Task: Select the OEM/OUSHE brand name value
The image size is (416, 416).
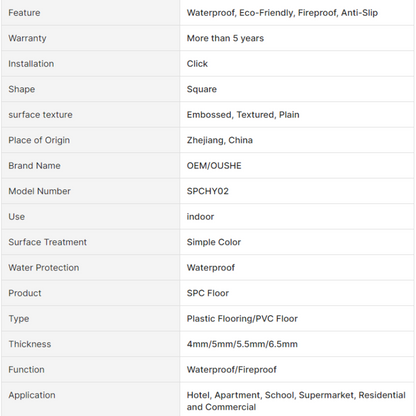Action: [x=214, y=166]
